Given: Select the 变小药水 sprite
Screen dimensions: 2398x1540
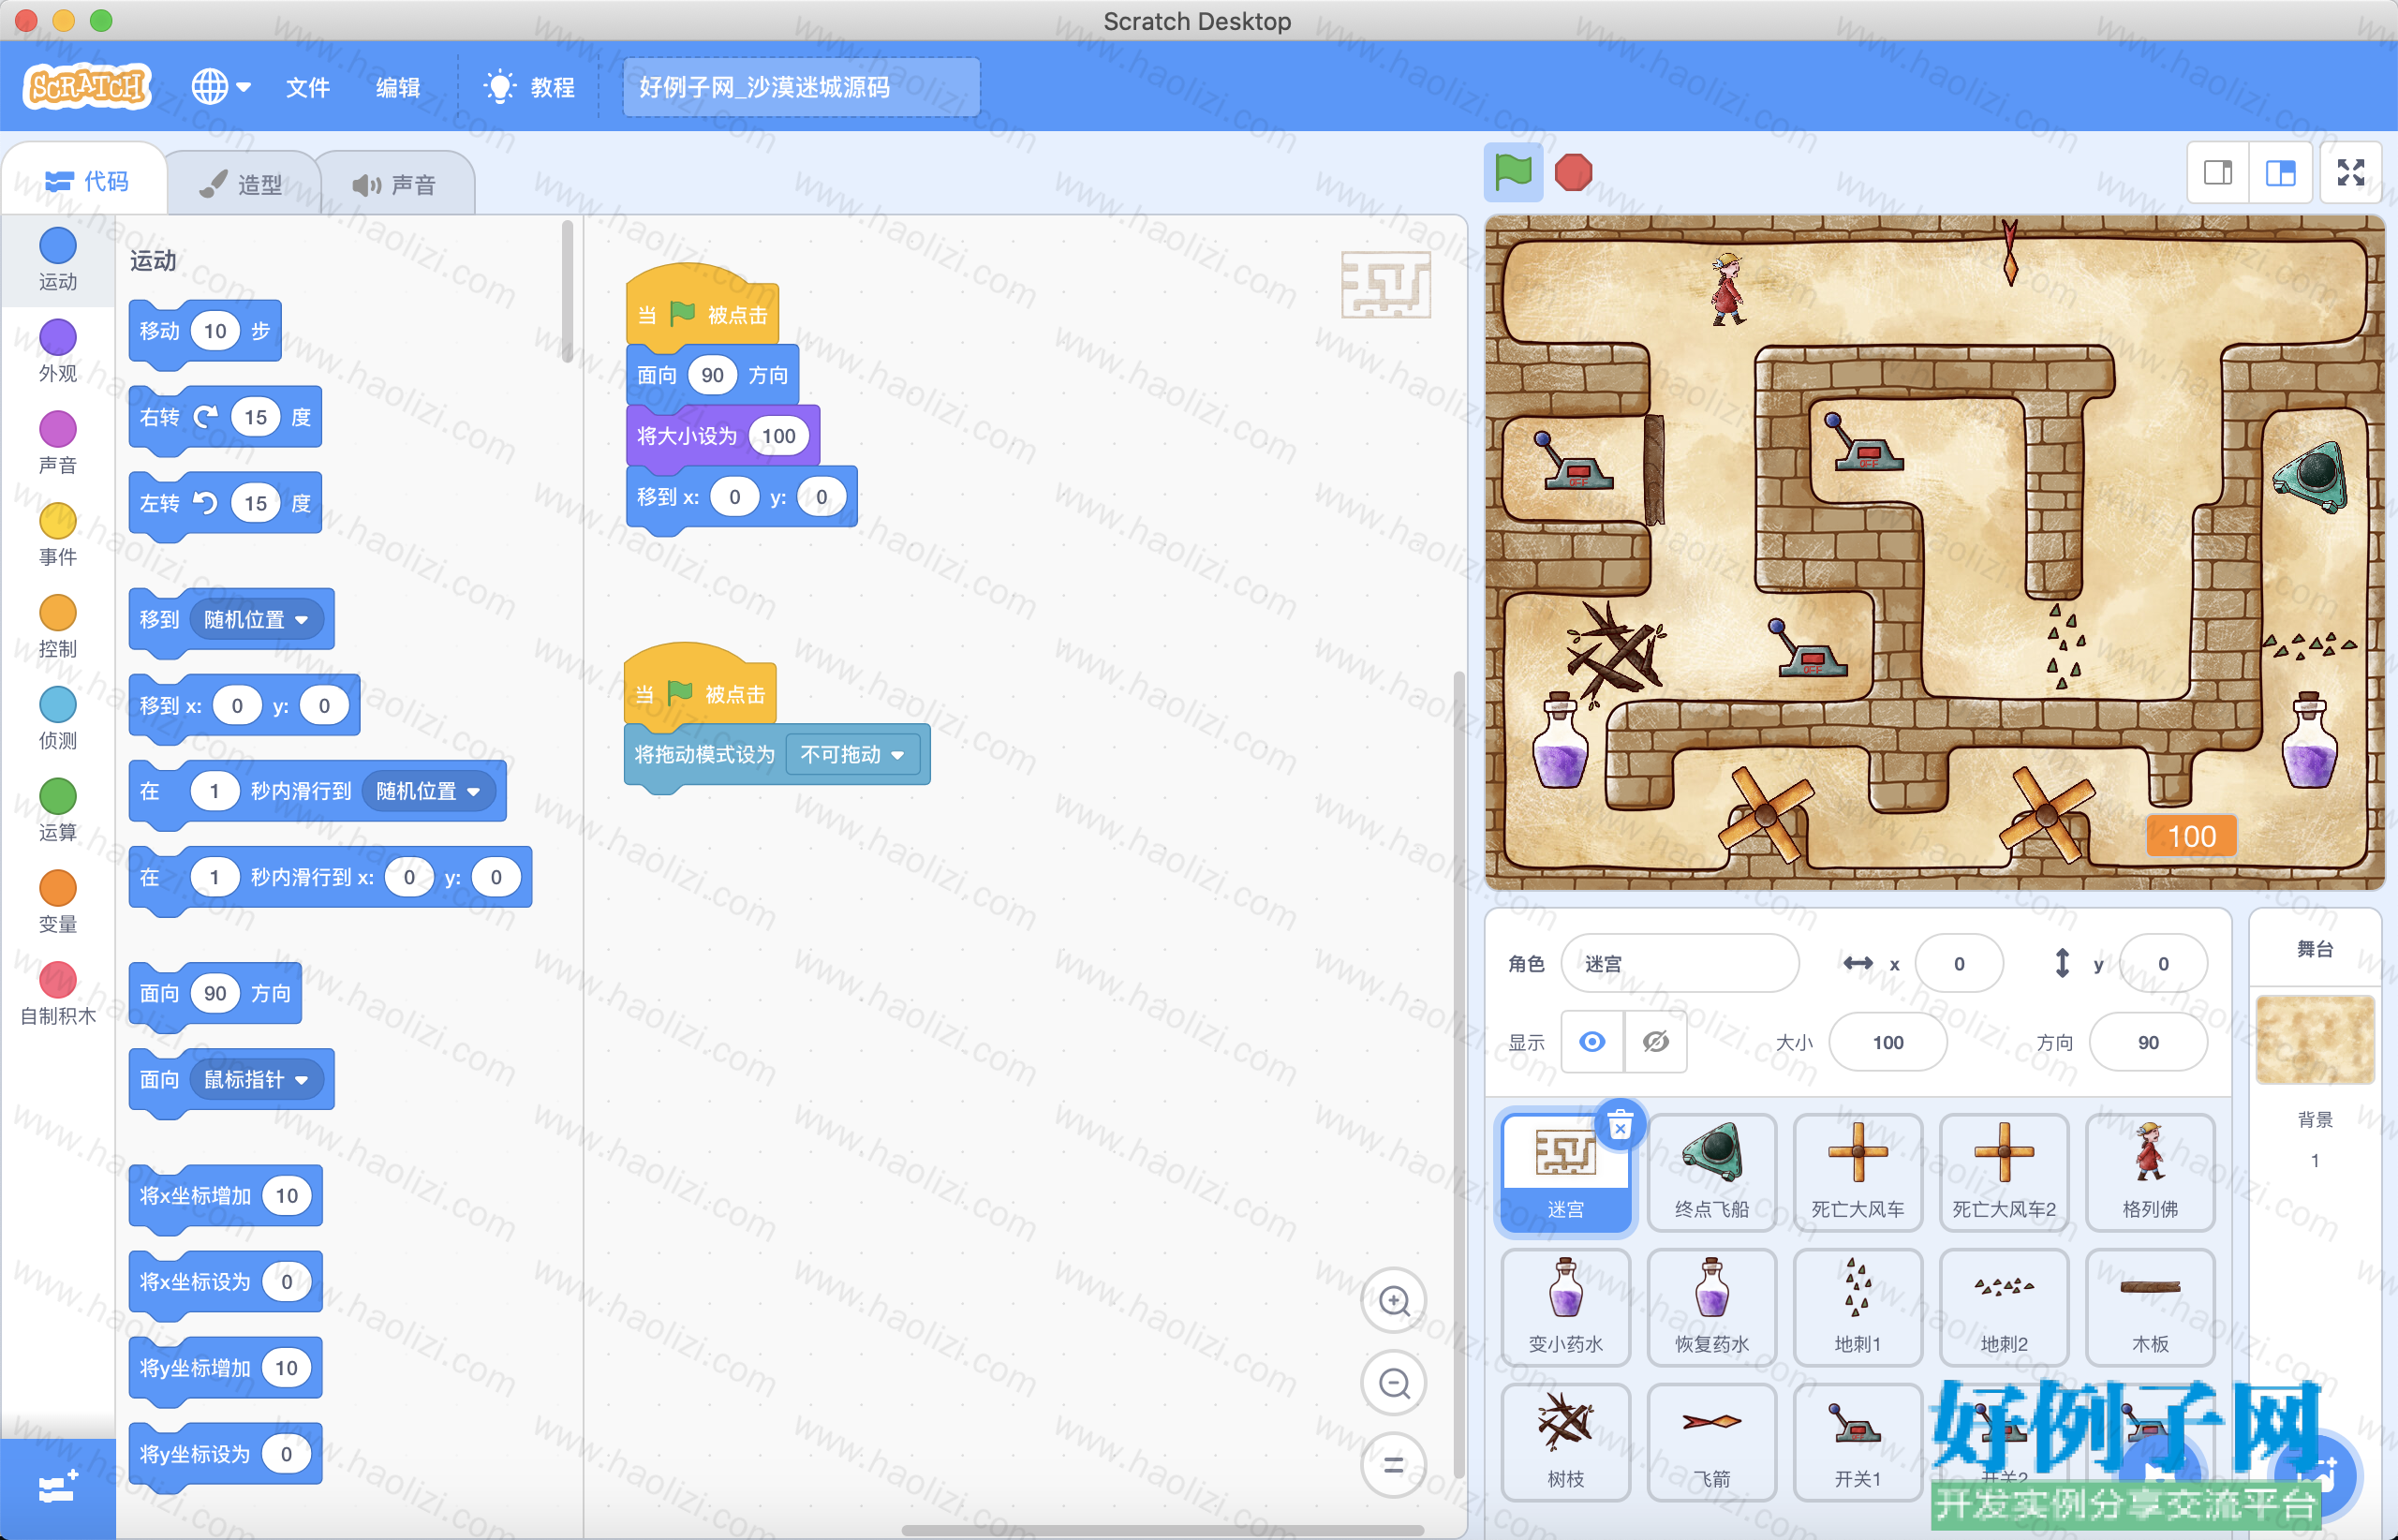Looking at the screenshot, I should [1565, 1308].
